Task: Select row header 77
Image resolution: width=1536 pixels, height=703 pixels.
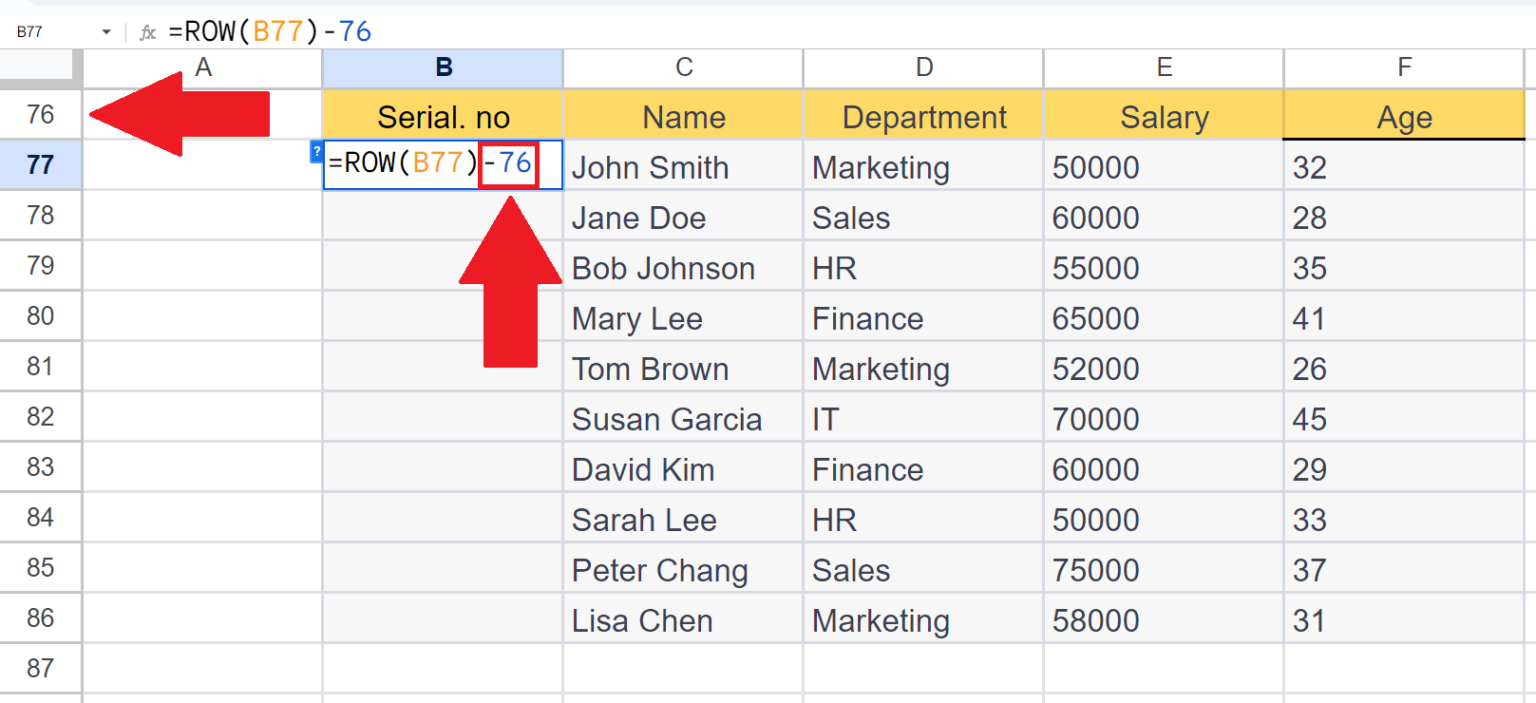Action: [x=40, y=165]
